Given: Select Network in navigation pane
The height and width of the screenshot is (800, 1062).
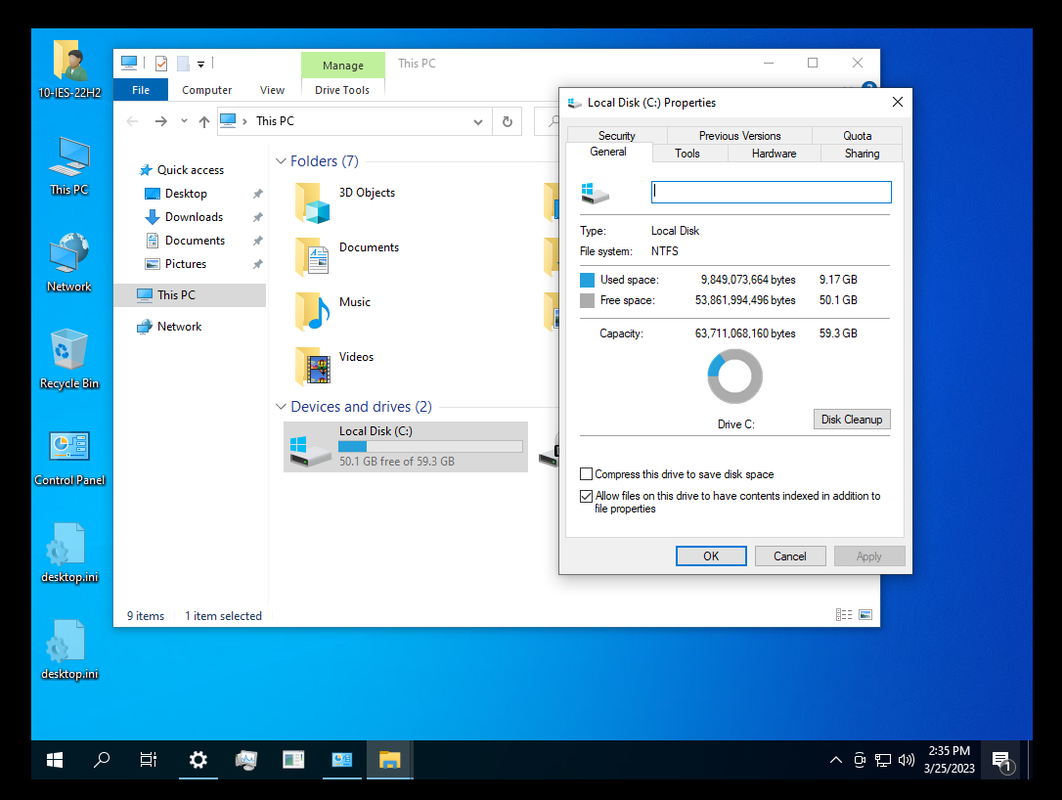Looking at the screenshot, I should tap(179, 327).
